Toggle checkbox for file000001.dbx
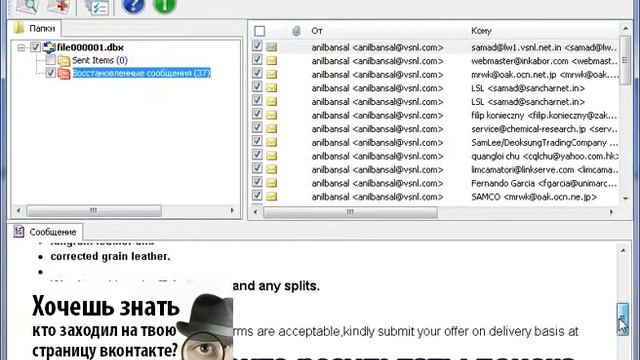The image size is (640, 360). tap(35, 47)
